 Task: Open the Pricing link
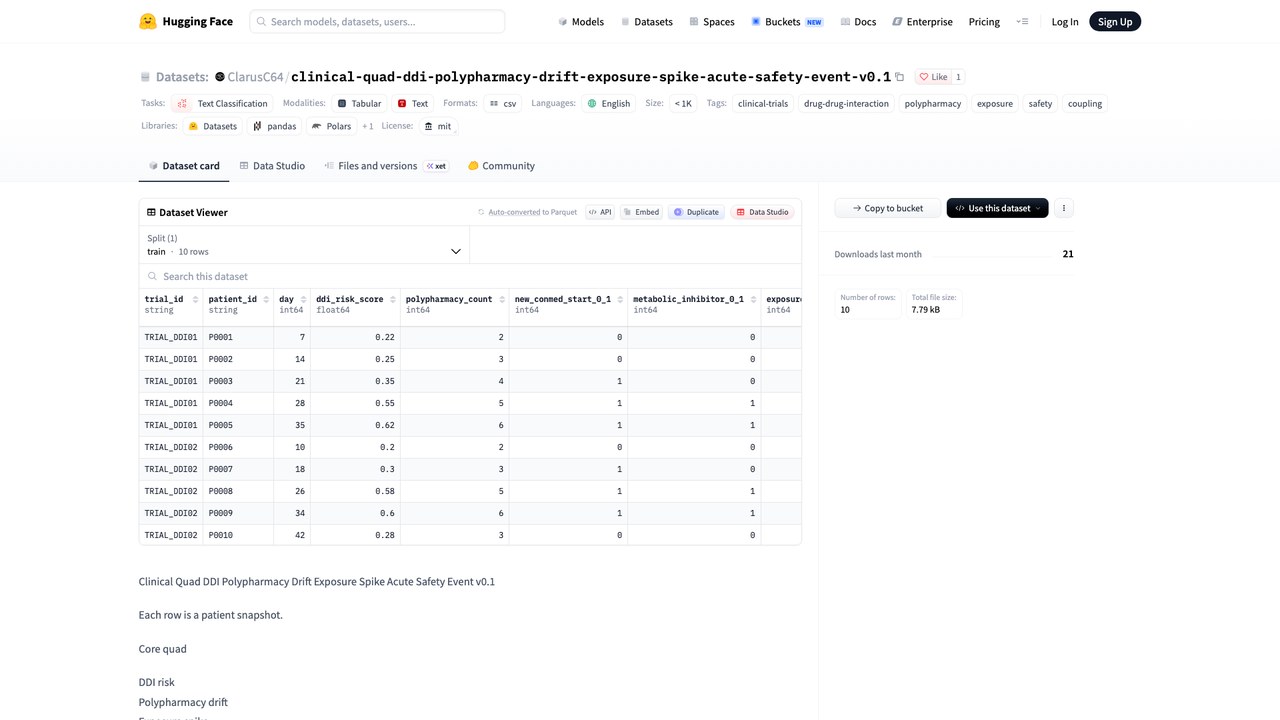pos(984,21)
